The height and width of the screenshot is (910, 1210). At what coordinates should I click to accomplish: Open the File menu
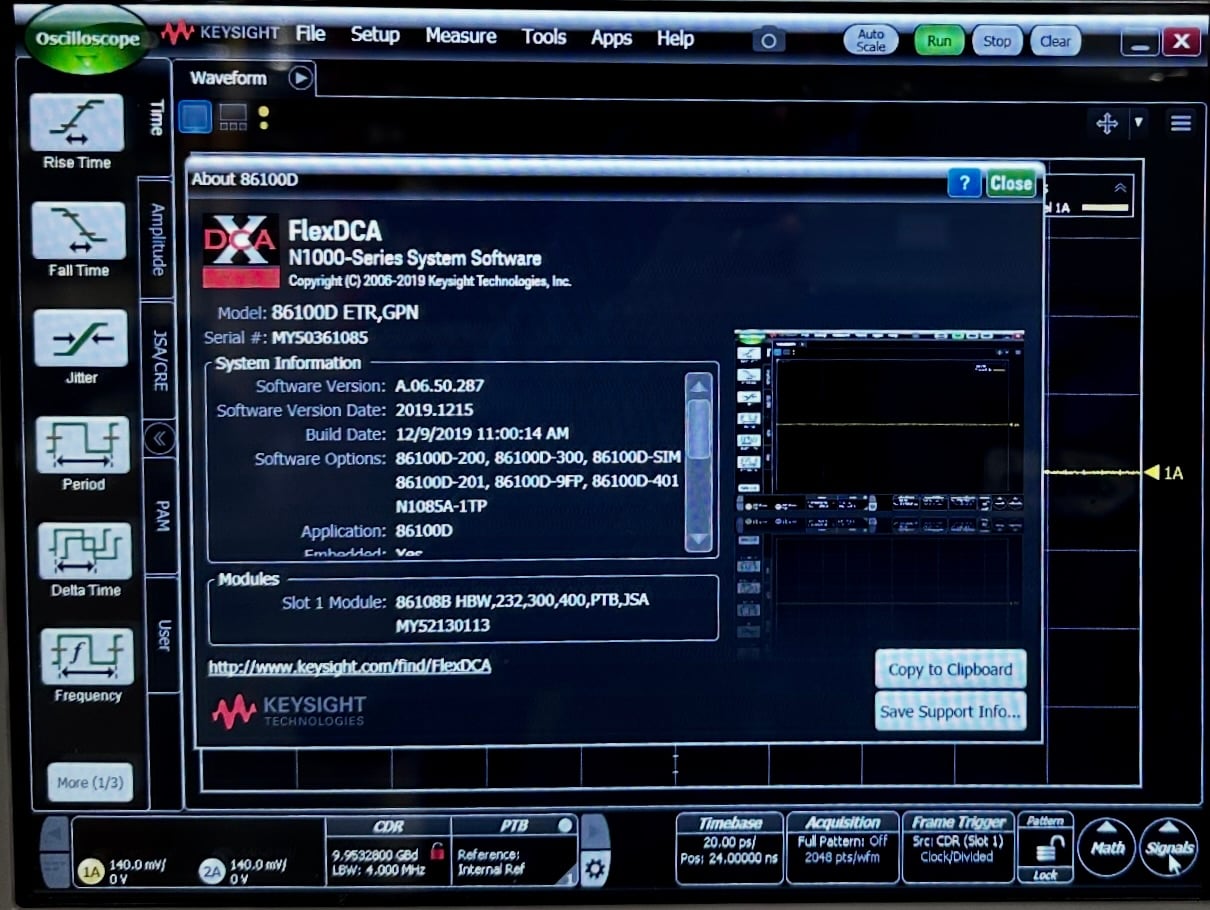(311, 34)
